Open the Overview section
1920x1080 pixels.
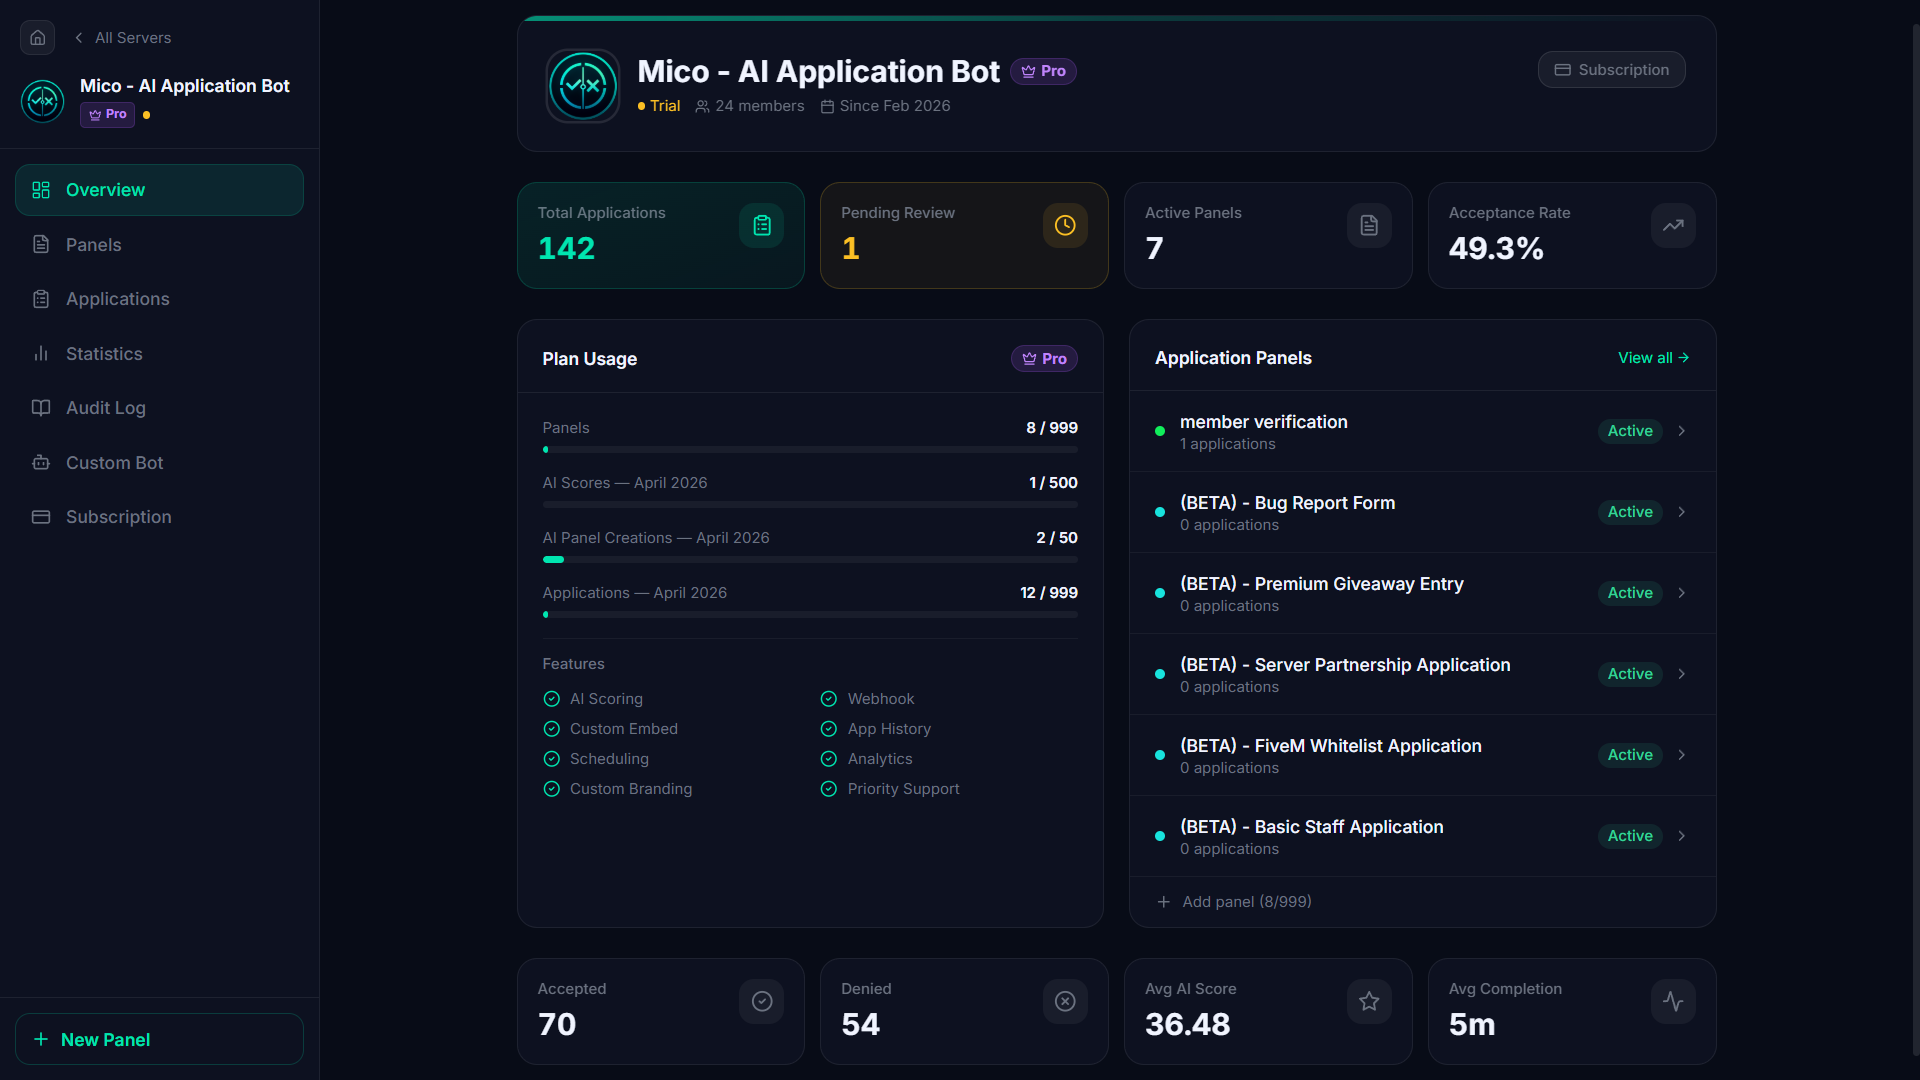(159, 190)
